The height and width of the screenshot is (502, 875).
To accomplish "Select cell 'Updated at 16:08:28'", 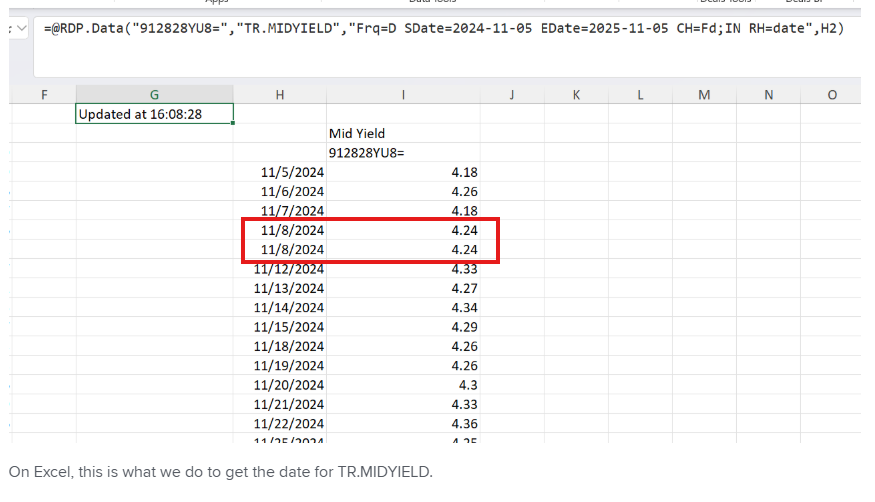I will pos(155,114).
